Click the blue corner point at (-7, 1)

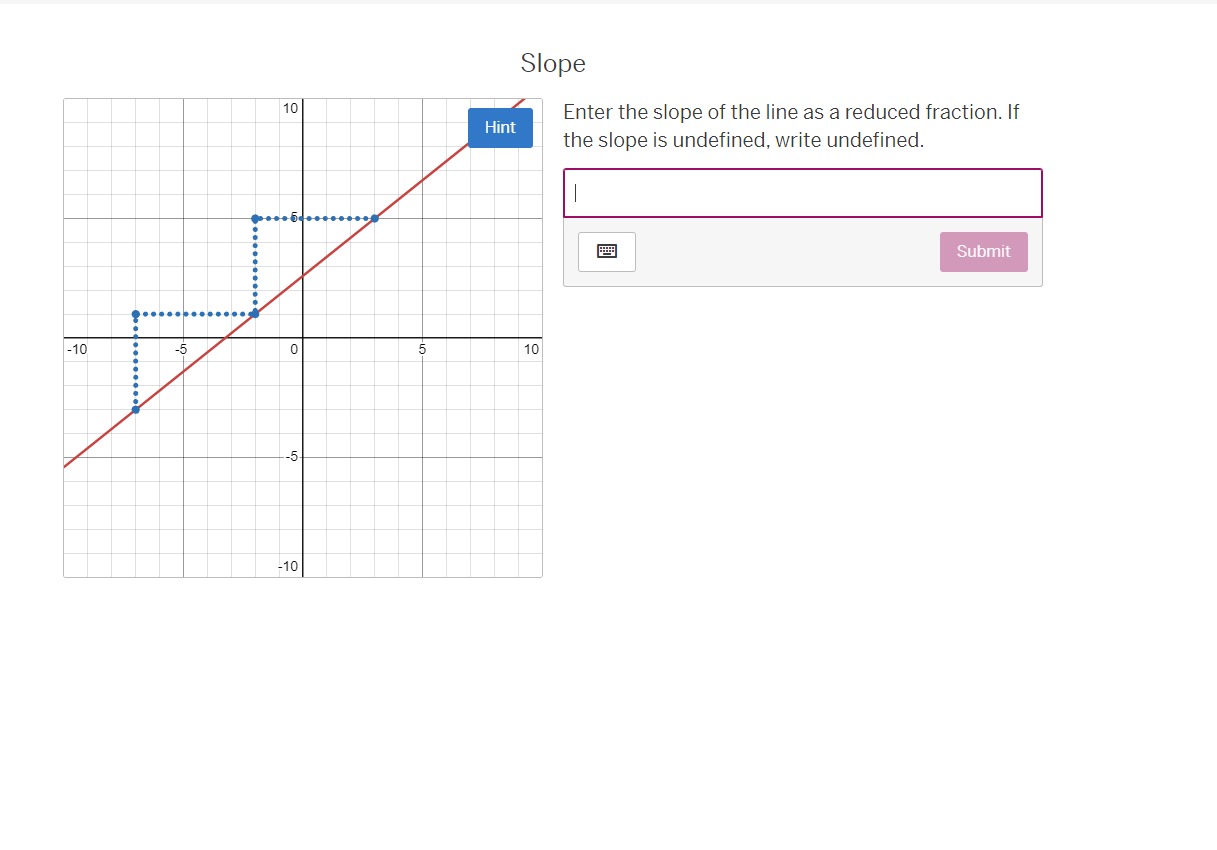pos(136,314)
